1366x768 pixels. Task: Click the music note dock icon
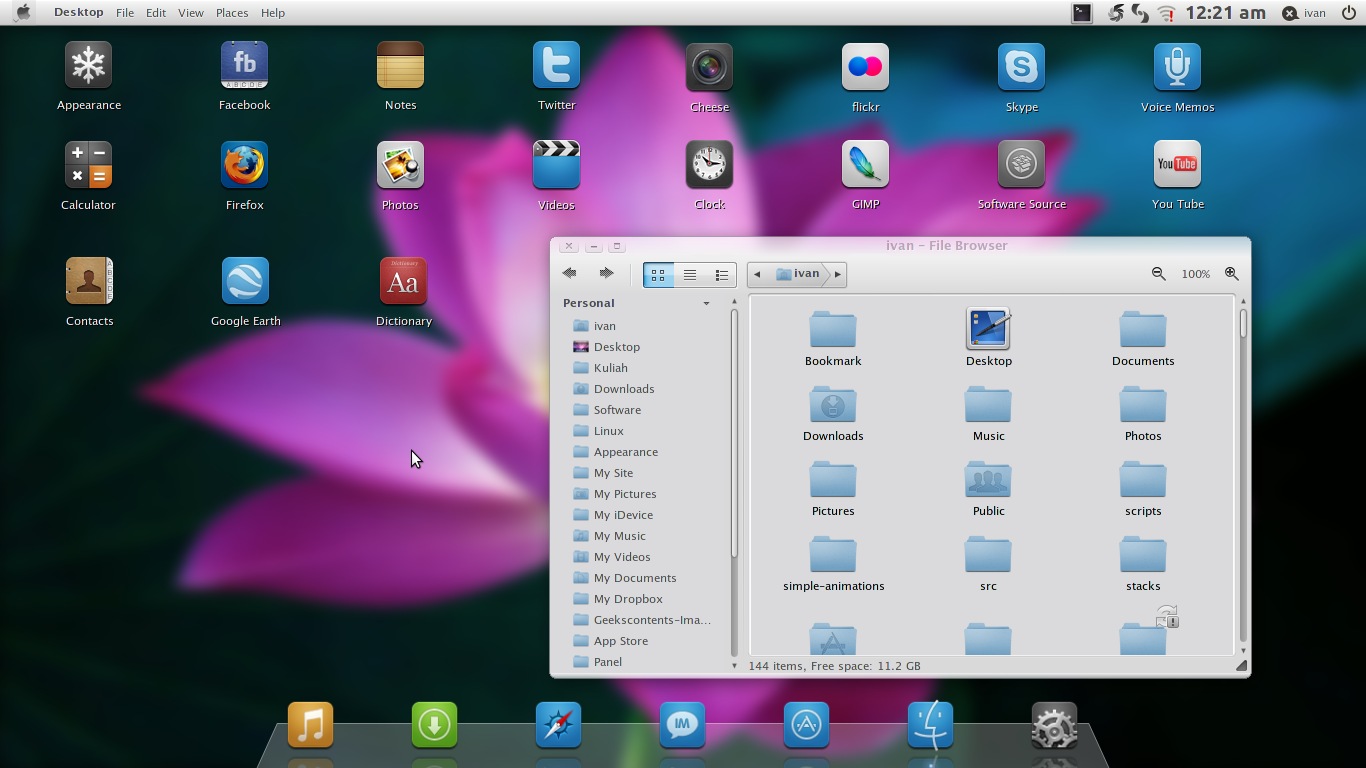(310, 725)
